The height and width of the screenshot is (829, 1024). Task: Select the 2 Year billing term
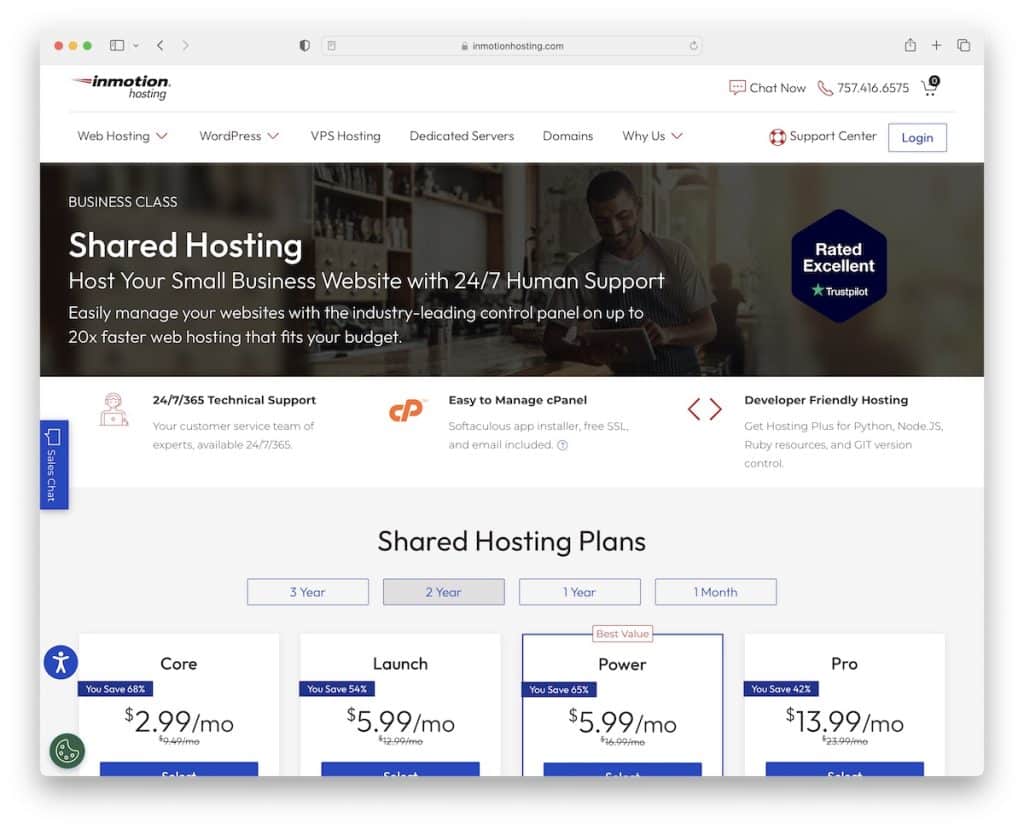pyautogui.click(x=443, y=592)
